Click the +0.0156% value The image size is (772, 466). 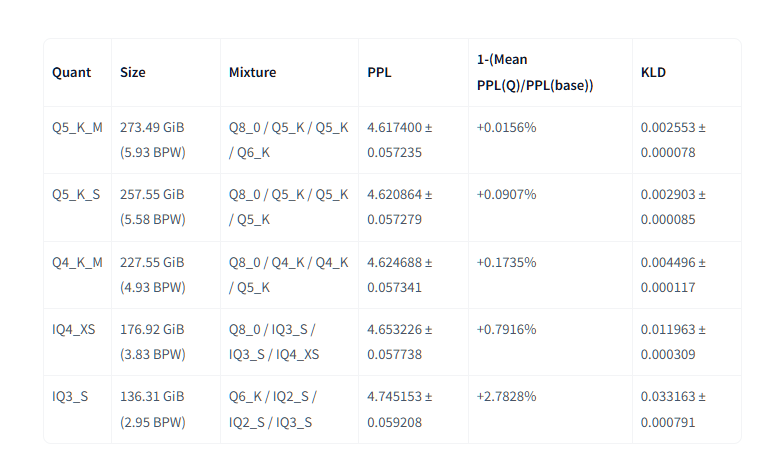[x=506, y=128]
